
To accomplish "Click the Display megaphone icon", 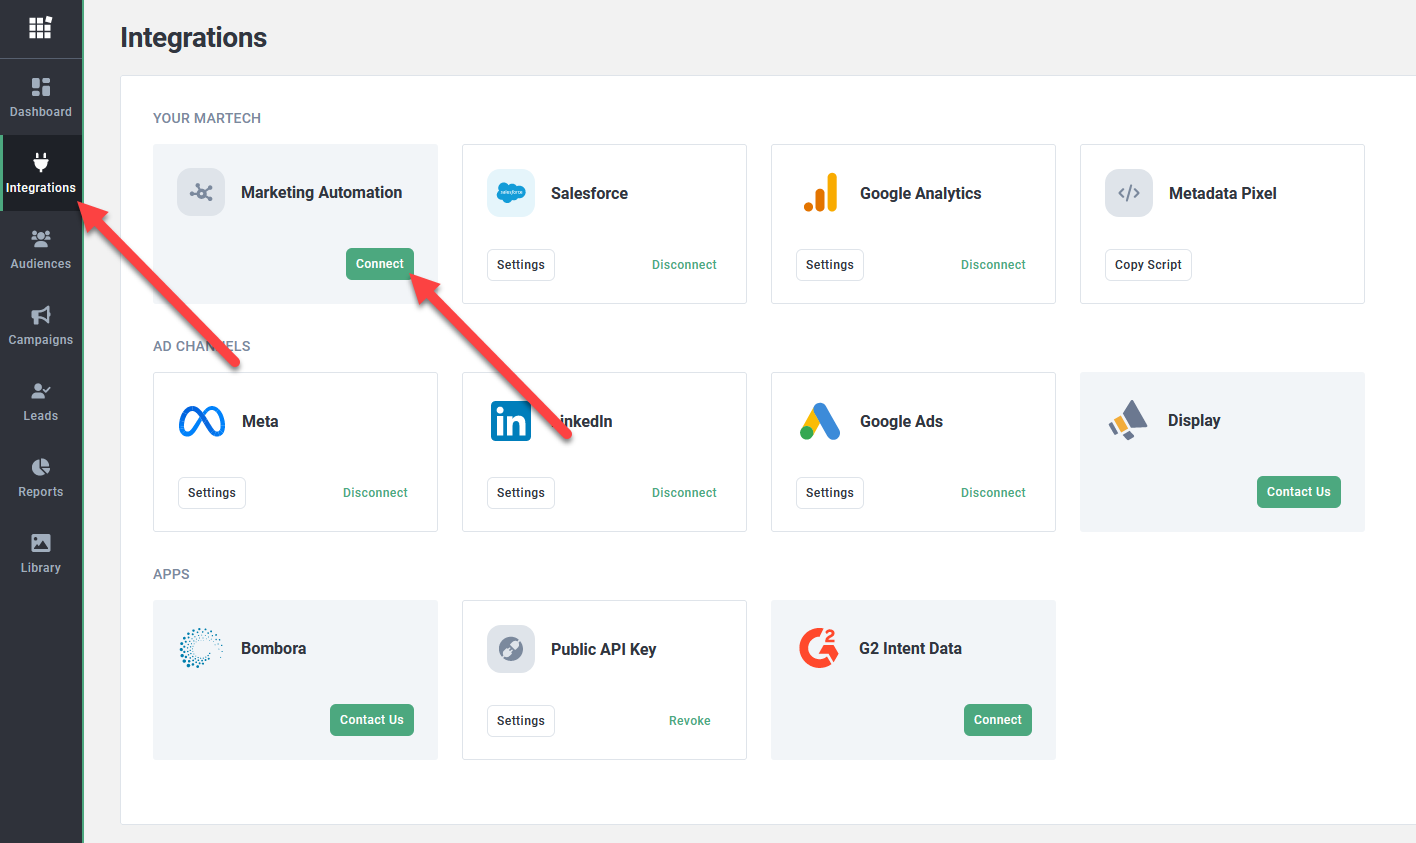I will coord(1128,420).
